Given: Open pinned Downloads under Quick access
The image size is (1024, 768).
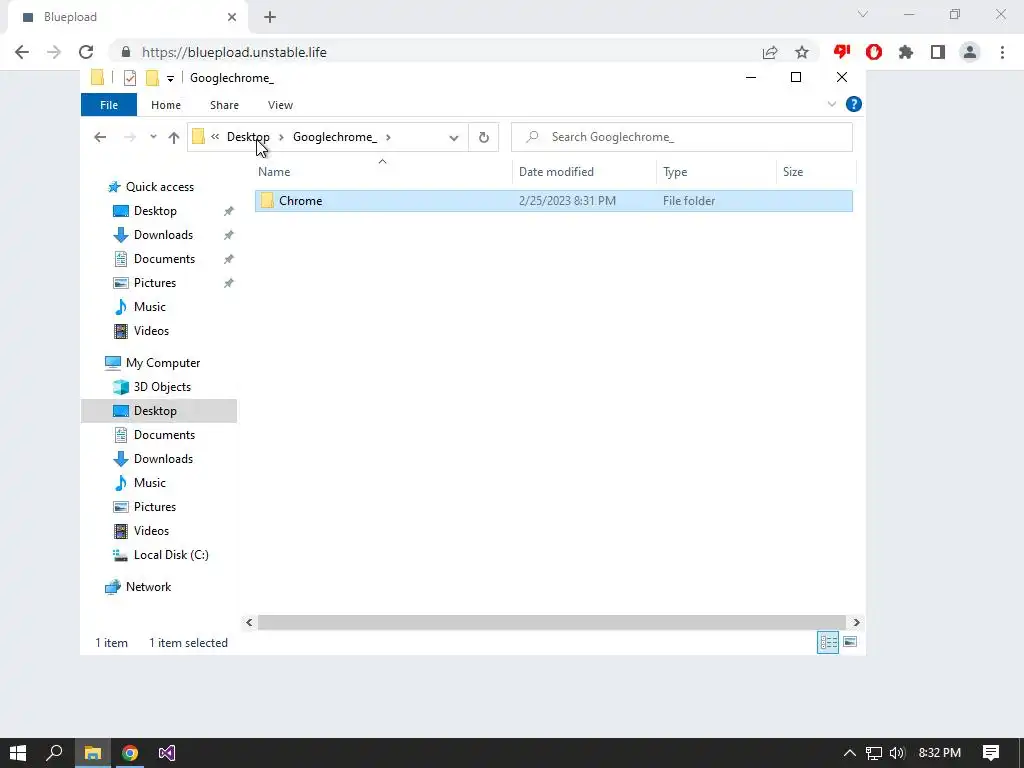Looking at the screenshot, I should pyautogui.click(x=163, y=235).
